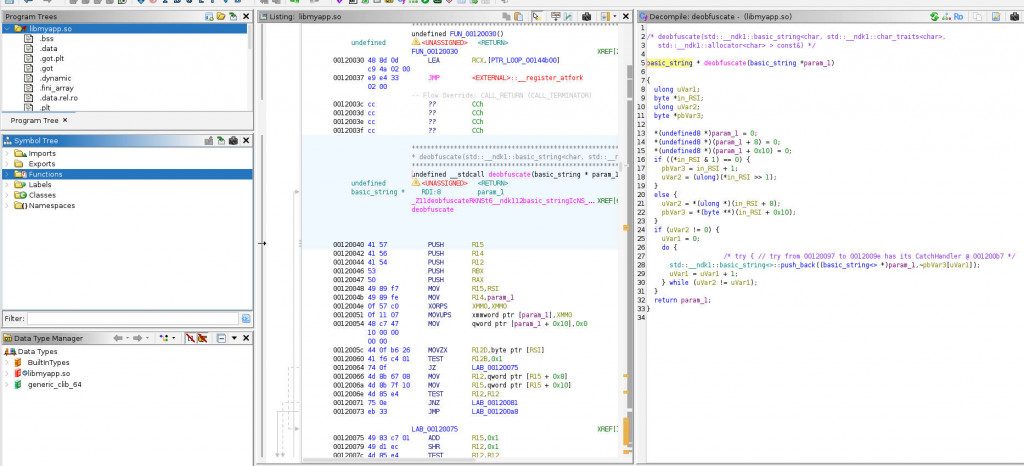The width and height of the screenshot is (1024, 466).
Task: Toggle first red filter icon in Data Type Manager
Action: pos(189,339)
